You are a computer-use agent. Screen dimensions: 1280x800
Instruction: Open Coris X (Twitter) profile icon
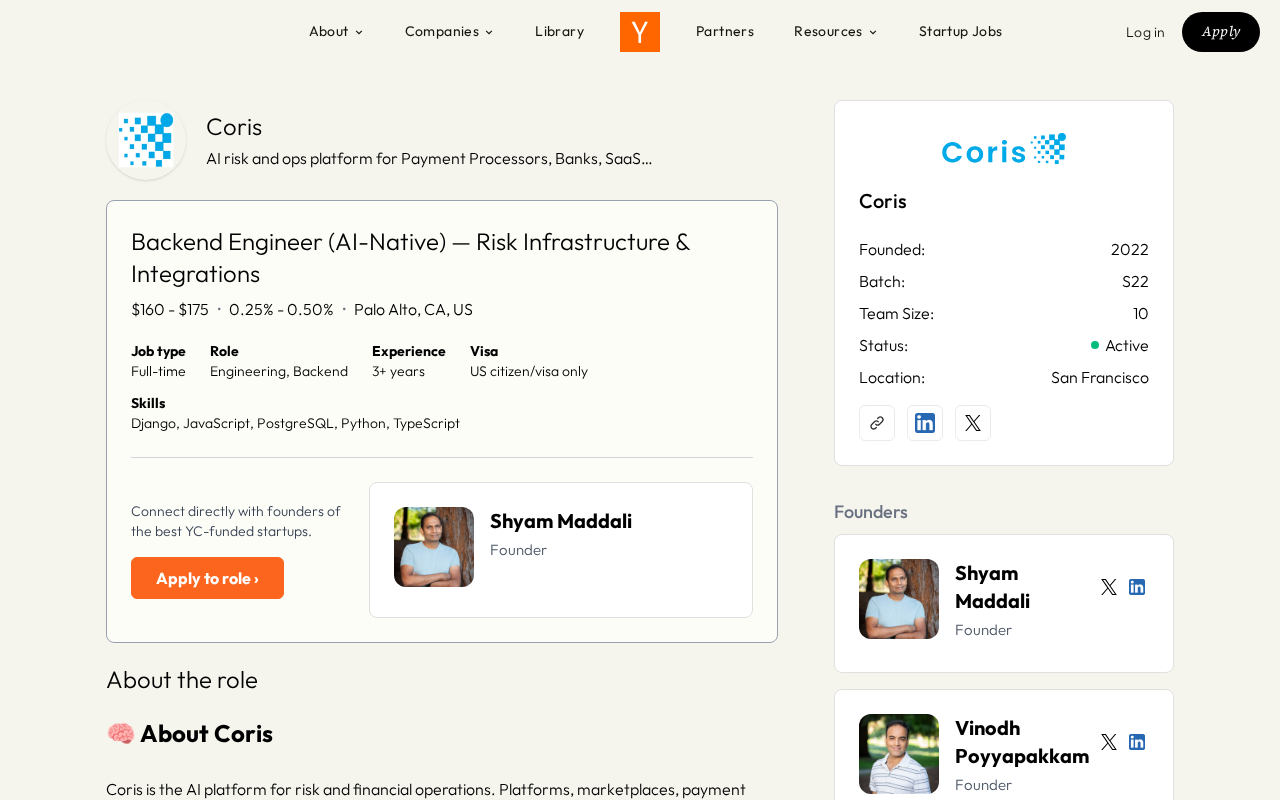[973, 423]
